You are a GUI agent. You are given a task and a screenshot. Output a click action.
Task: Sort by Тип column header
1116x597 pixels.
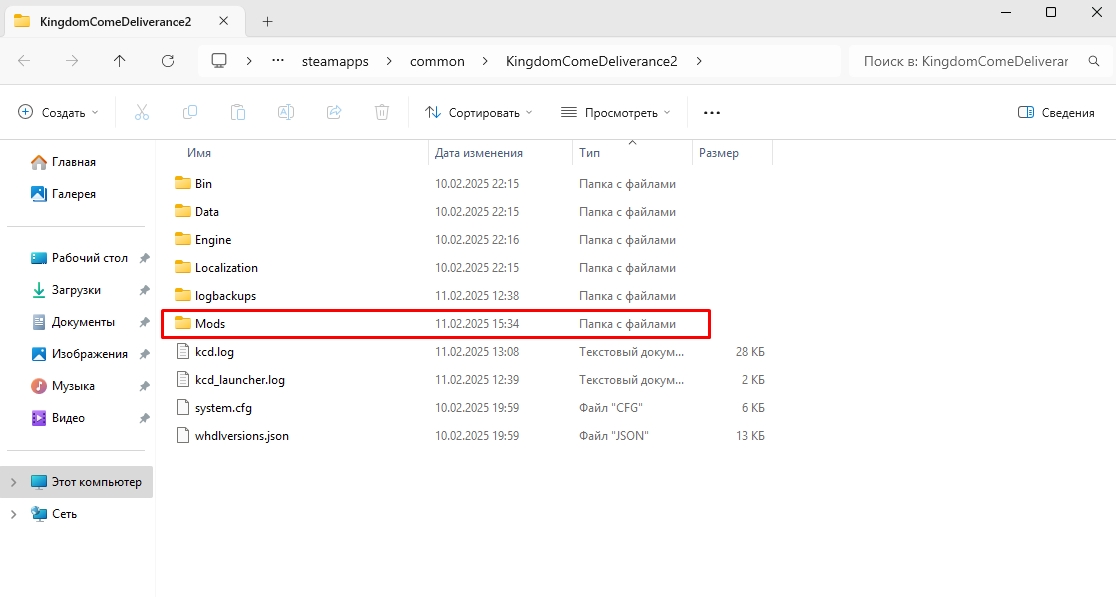[589, 153]
